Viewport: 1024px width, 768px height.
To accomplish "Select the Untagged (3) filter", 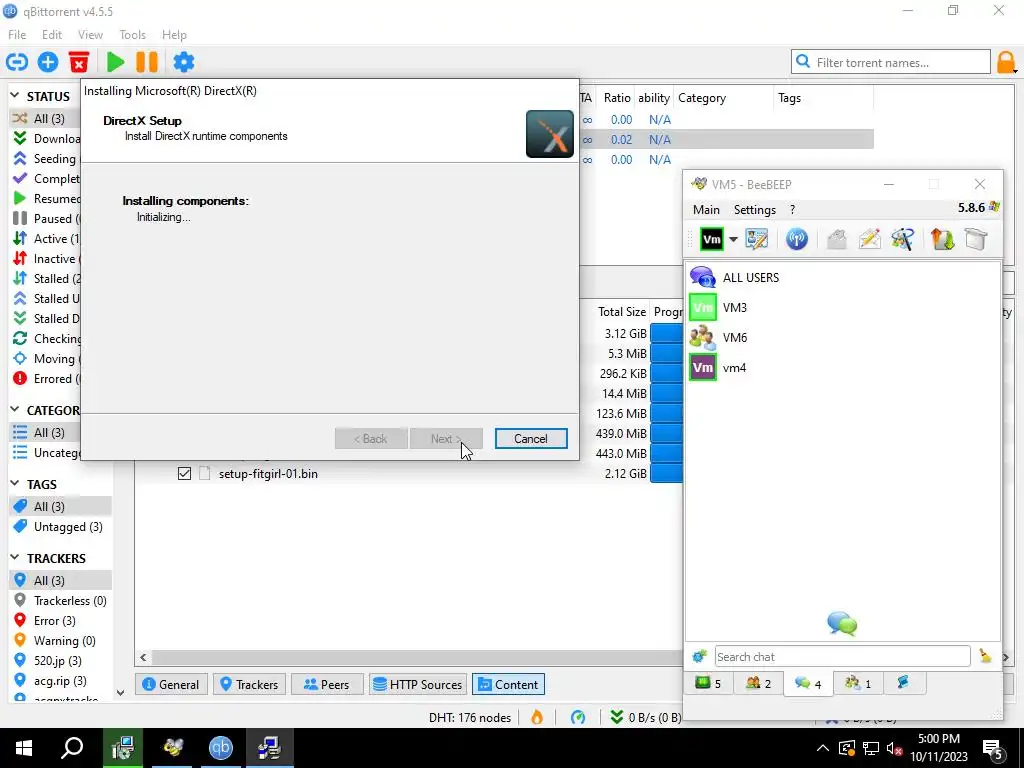I will (x=60, y=526).
